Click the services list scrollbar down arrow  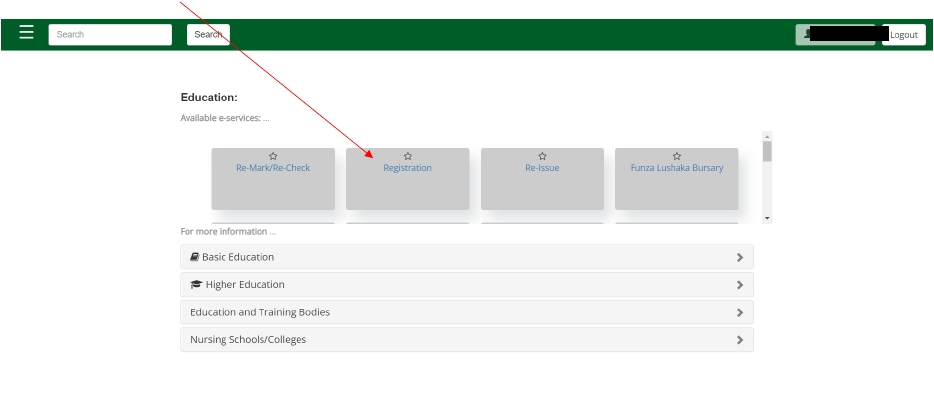pos(767,218)
